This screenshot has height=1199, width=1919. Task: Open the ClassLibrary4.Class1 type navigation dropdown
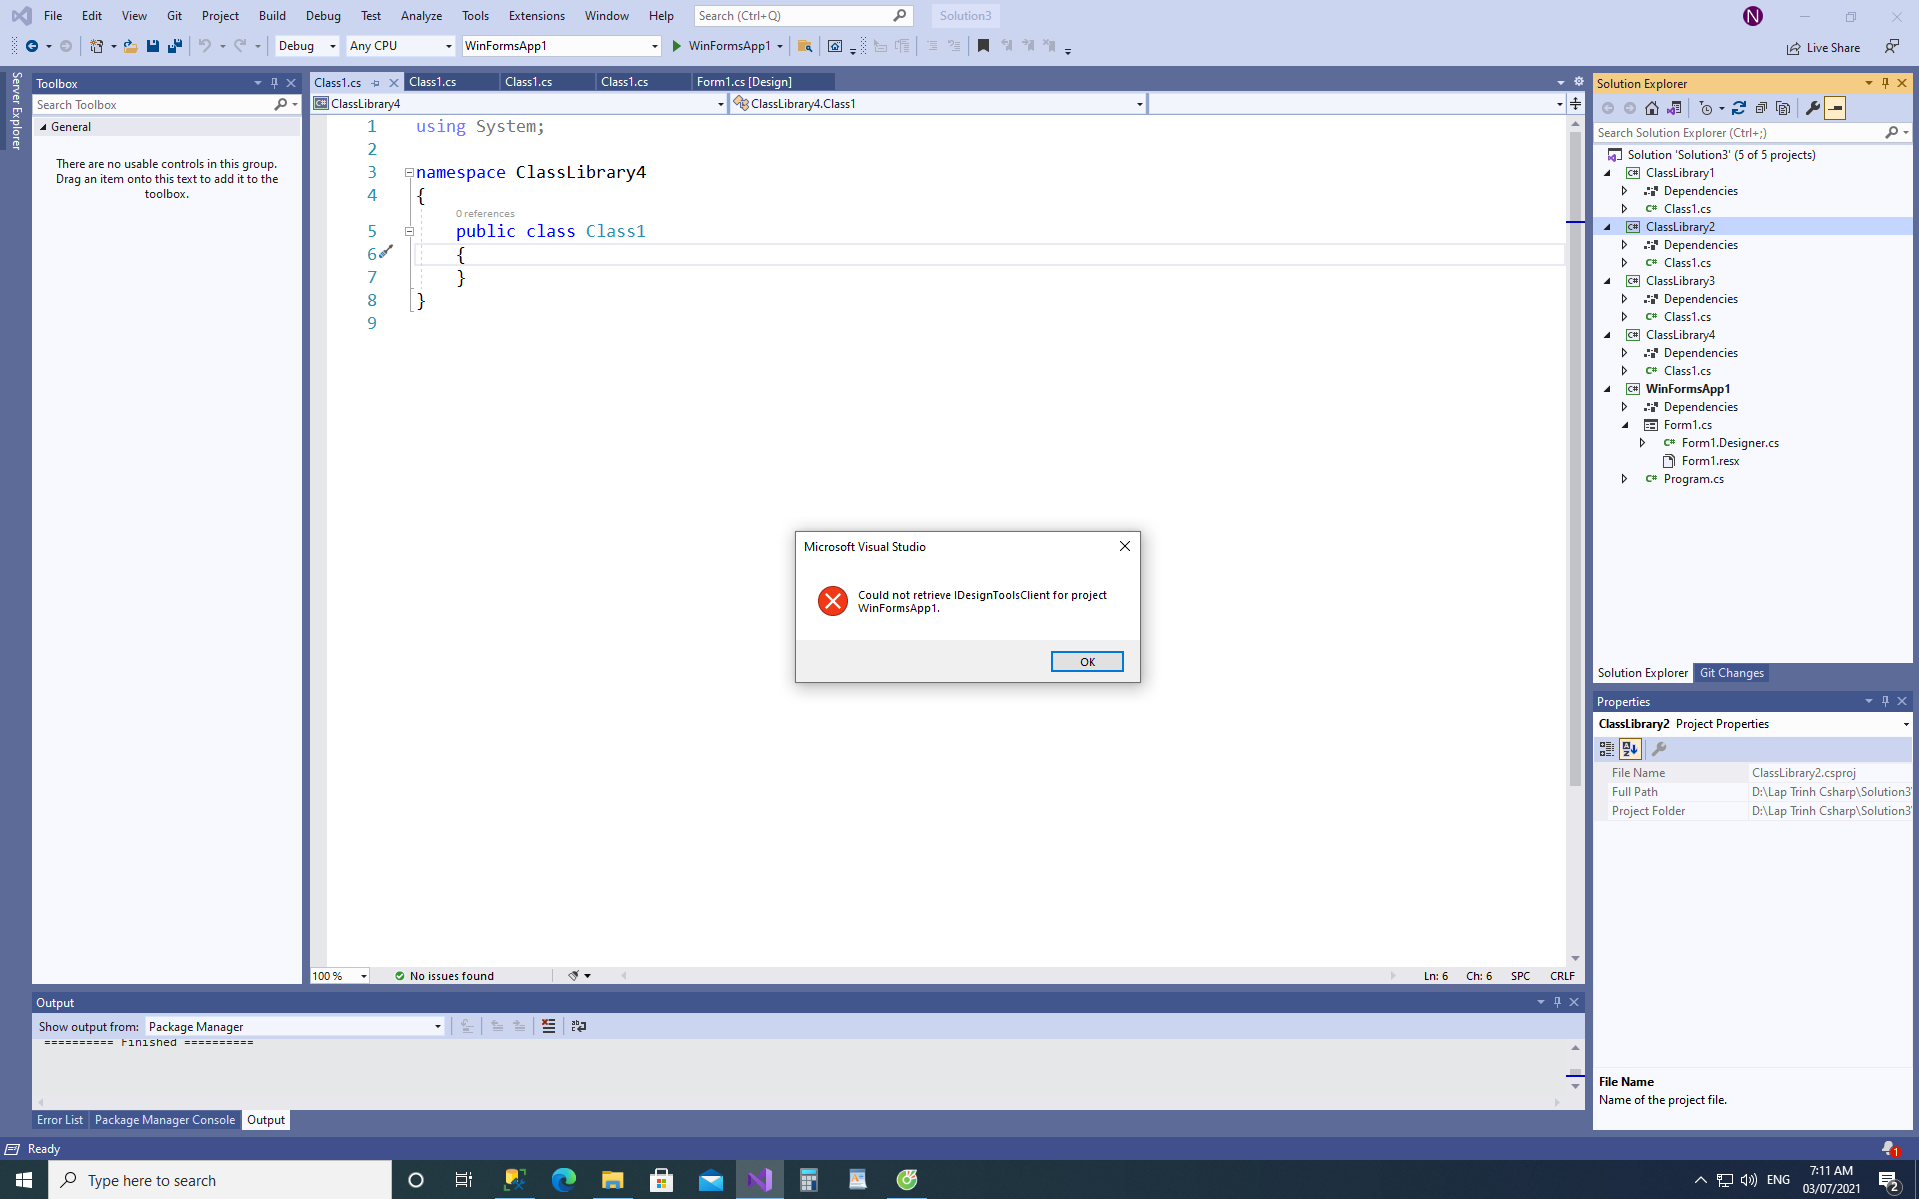938,104
